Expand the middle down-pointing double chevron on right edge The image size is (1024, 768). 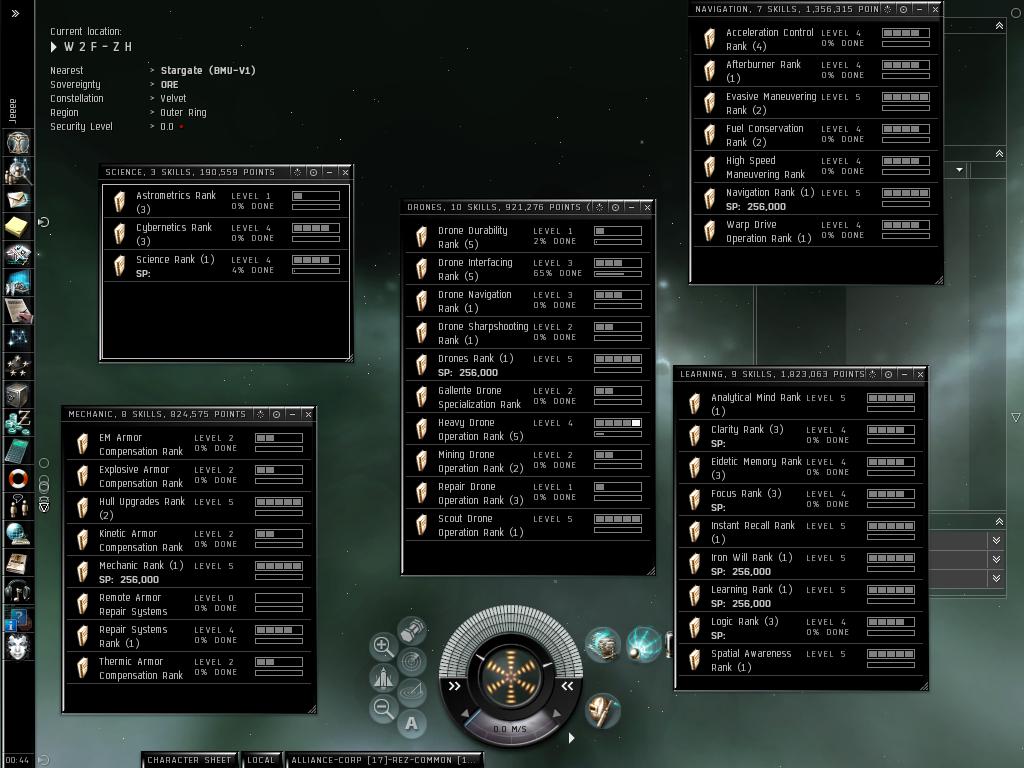(997, 559)
